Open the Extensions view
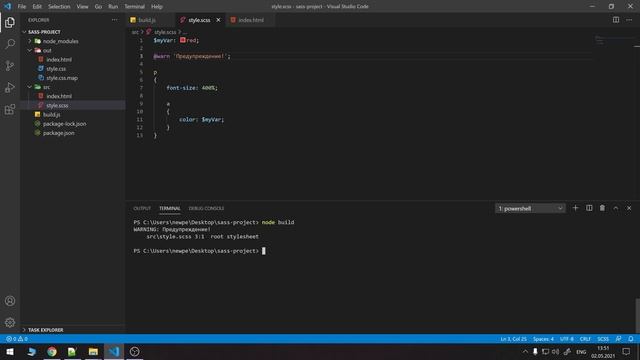This screenshot has height=360, width=640. [10, 109]
